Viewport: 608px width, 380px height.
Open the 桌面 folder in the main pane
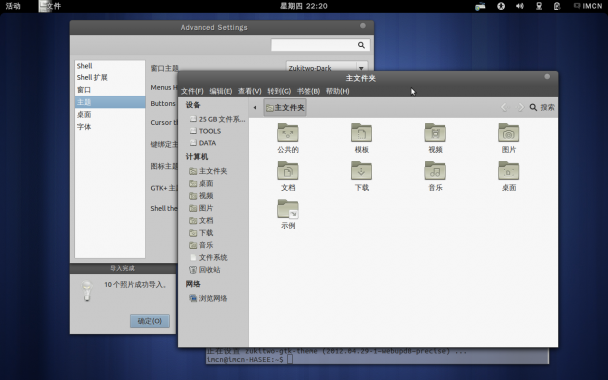[508, 171]
